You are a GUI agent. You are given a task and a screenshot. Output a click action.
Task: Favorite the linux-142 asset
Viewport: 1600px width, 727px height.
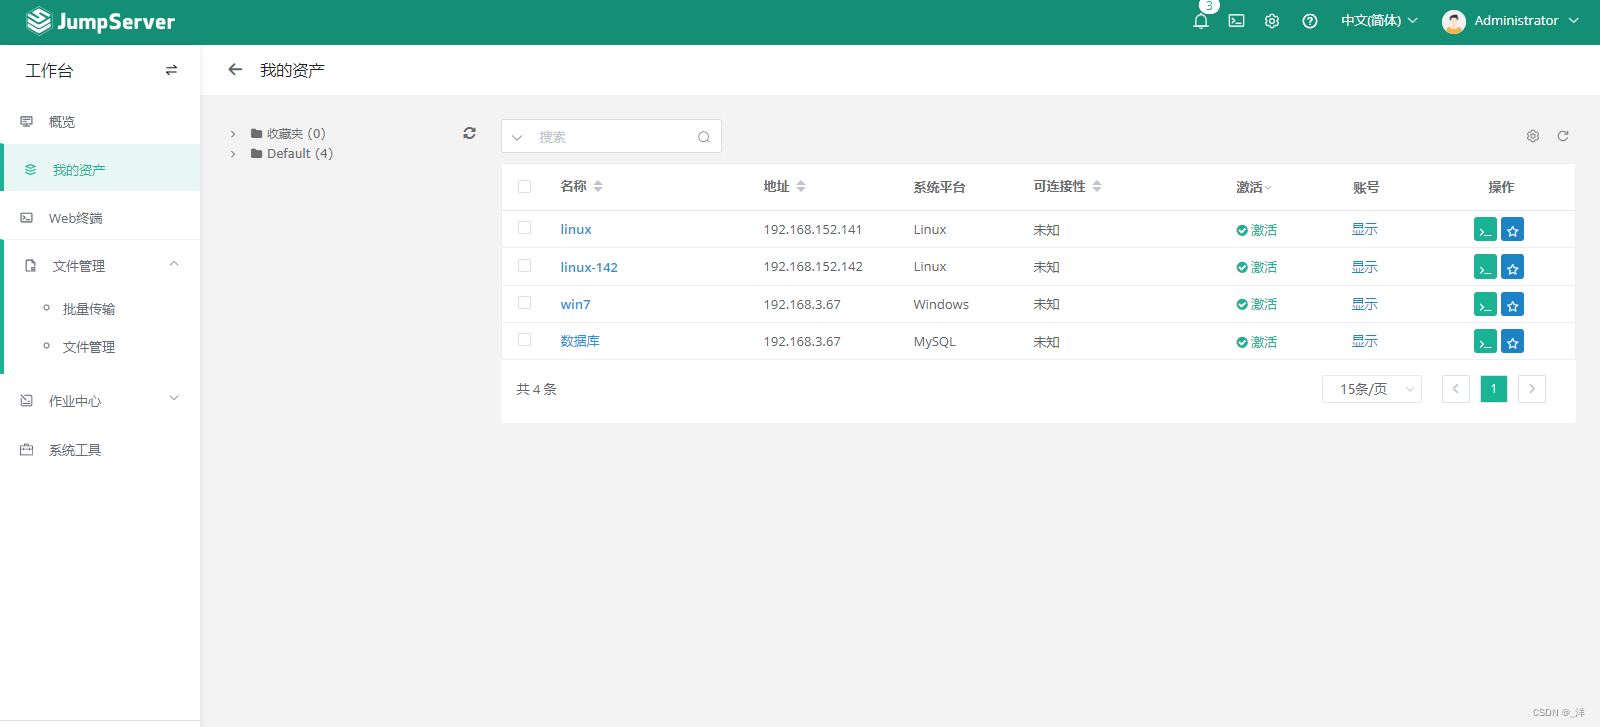coord(1513,267)
